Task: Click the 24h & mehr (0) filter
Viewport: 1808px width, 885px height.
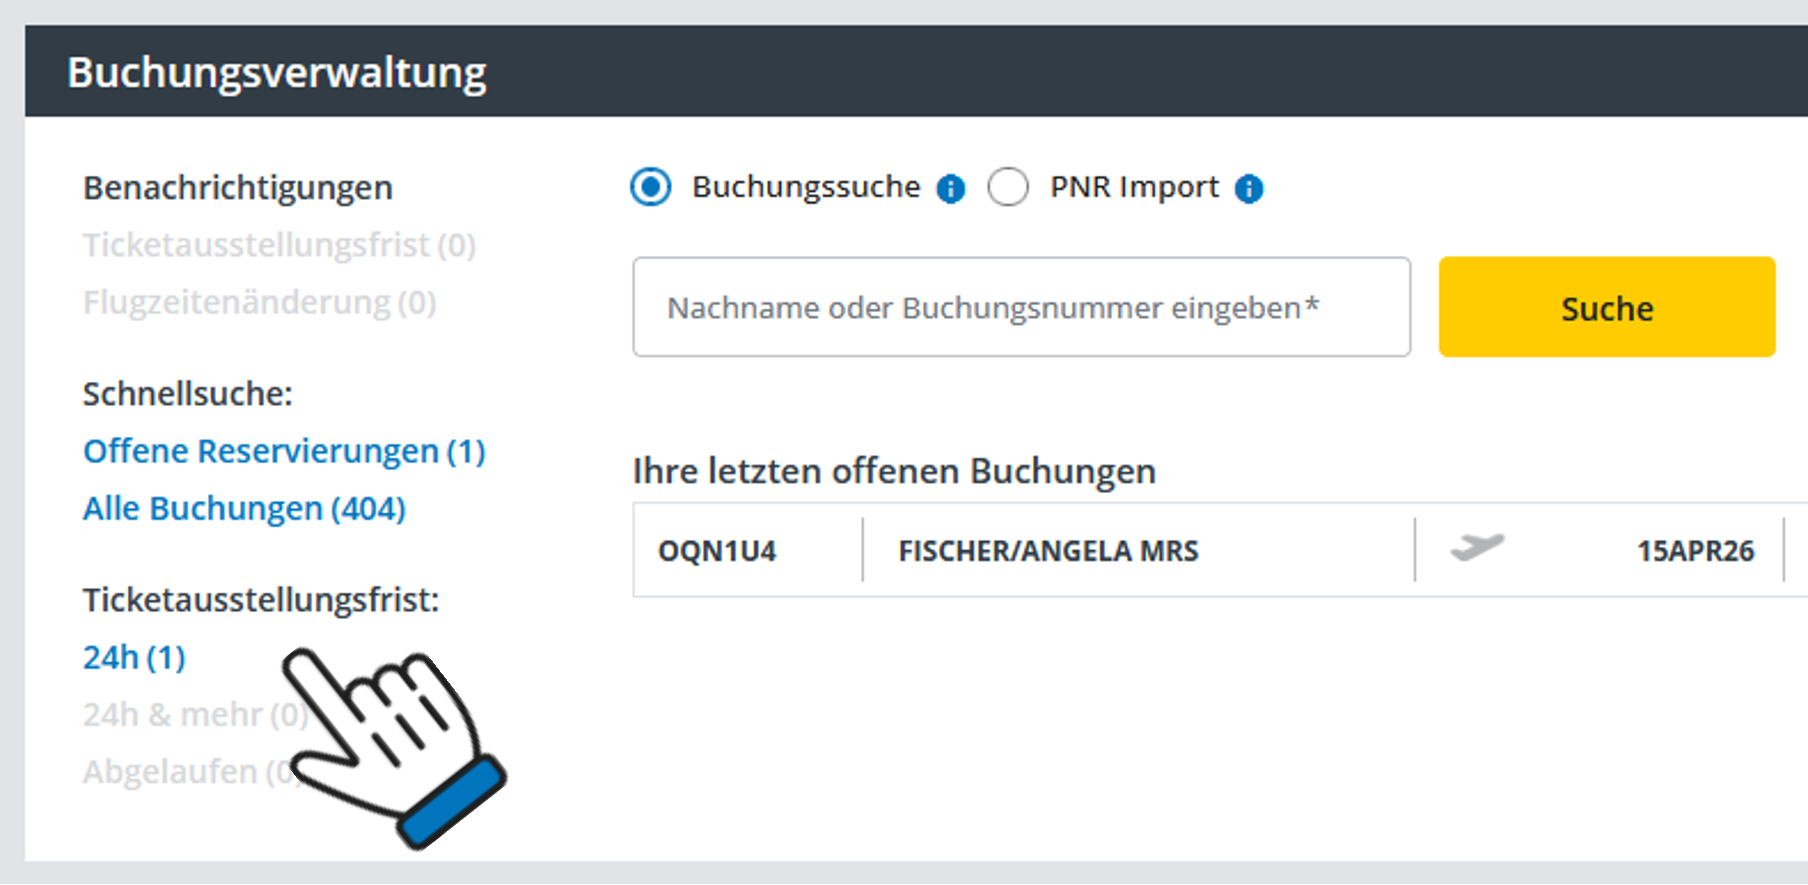Action: (x=180, y=714)
